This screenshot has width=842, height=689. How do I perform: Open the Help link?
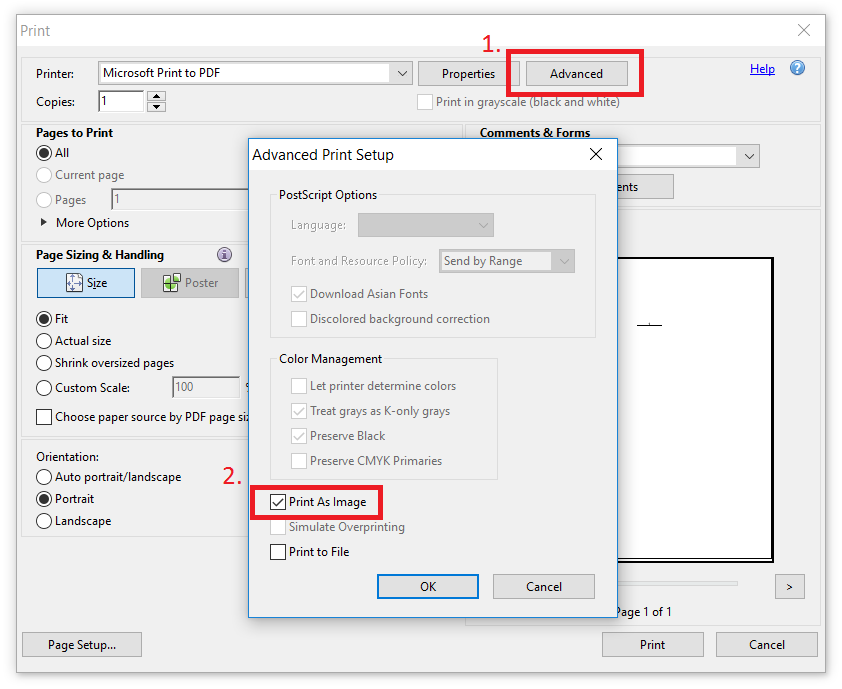click(762, 69)
